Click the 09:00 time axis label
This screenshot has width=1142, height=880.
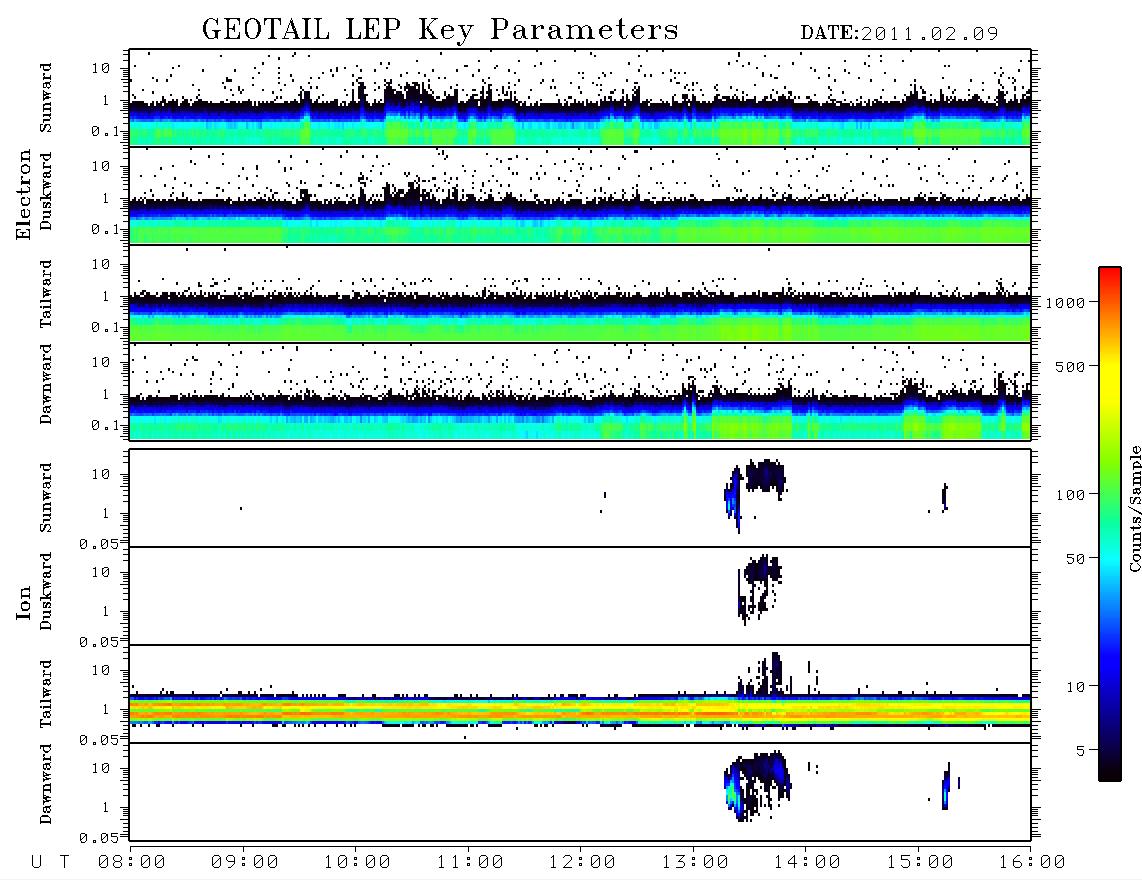point(245,863)
